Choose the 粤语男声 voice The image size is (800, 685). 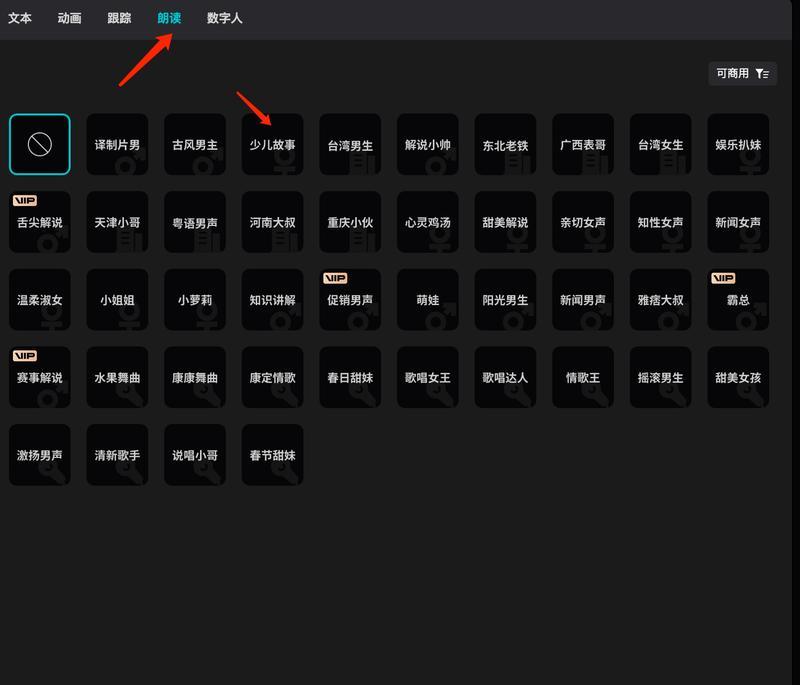(195, 222)
